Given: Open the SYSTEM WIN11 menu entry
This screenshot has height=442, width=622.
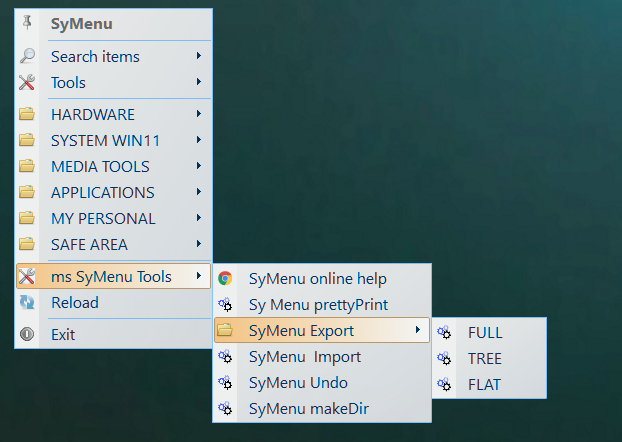Looking at the screenshot, I should pyautogui.click(x=113, y=140).
